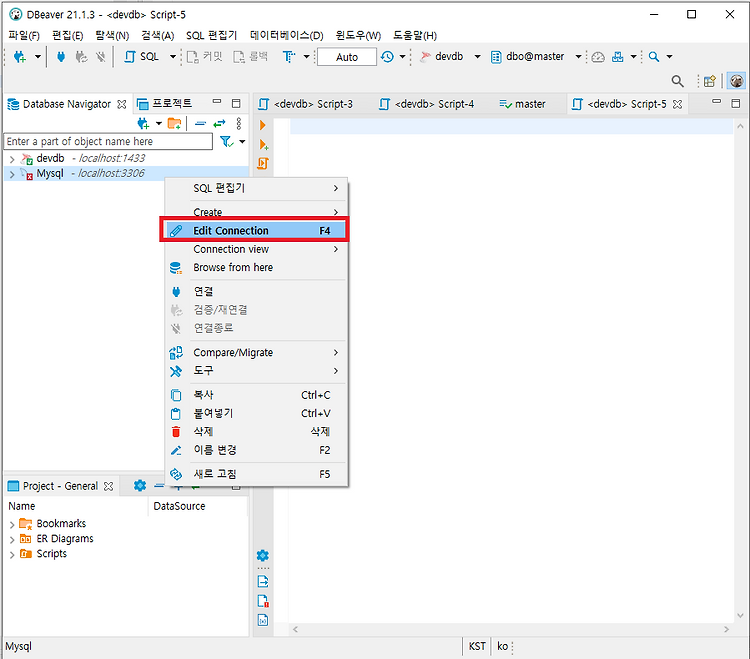Screen dimensions: 750x659
Task: Create new folder icon in Database Navigator
Action: click(x=175, y=123)
